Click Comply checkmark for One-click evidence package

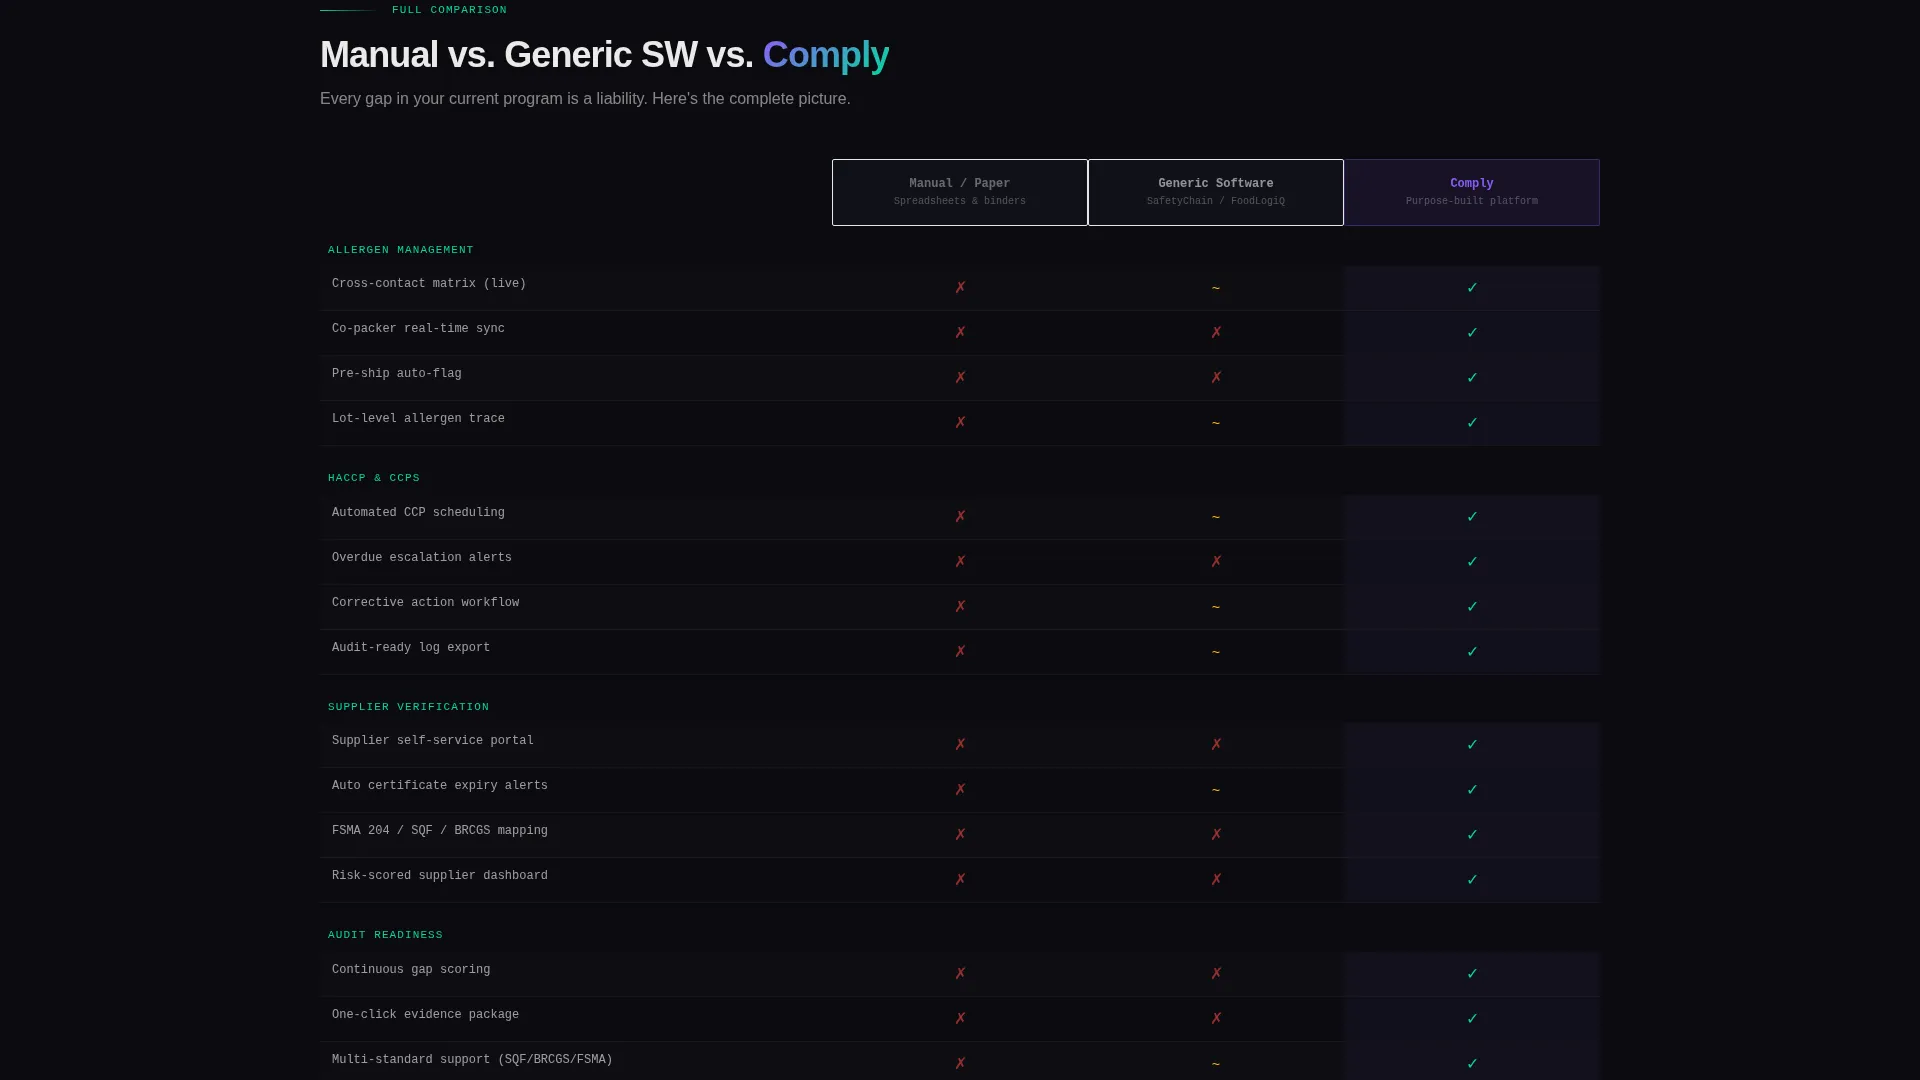[x=1472, y=1019]
